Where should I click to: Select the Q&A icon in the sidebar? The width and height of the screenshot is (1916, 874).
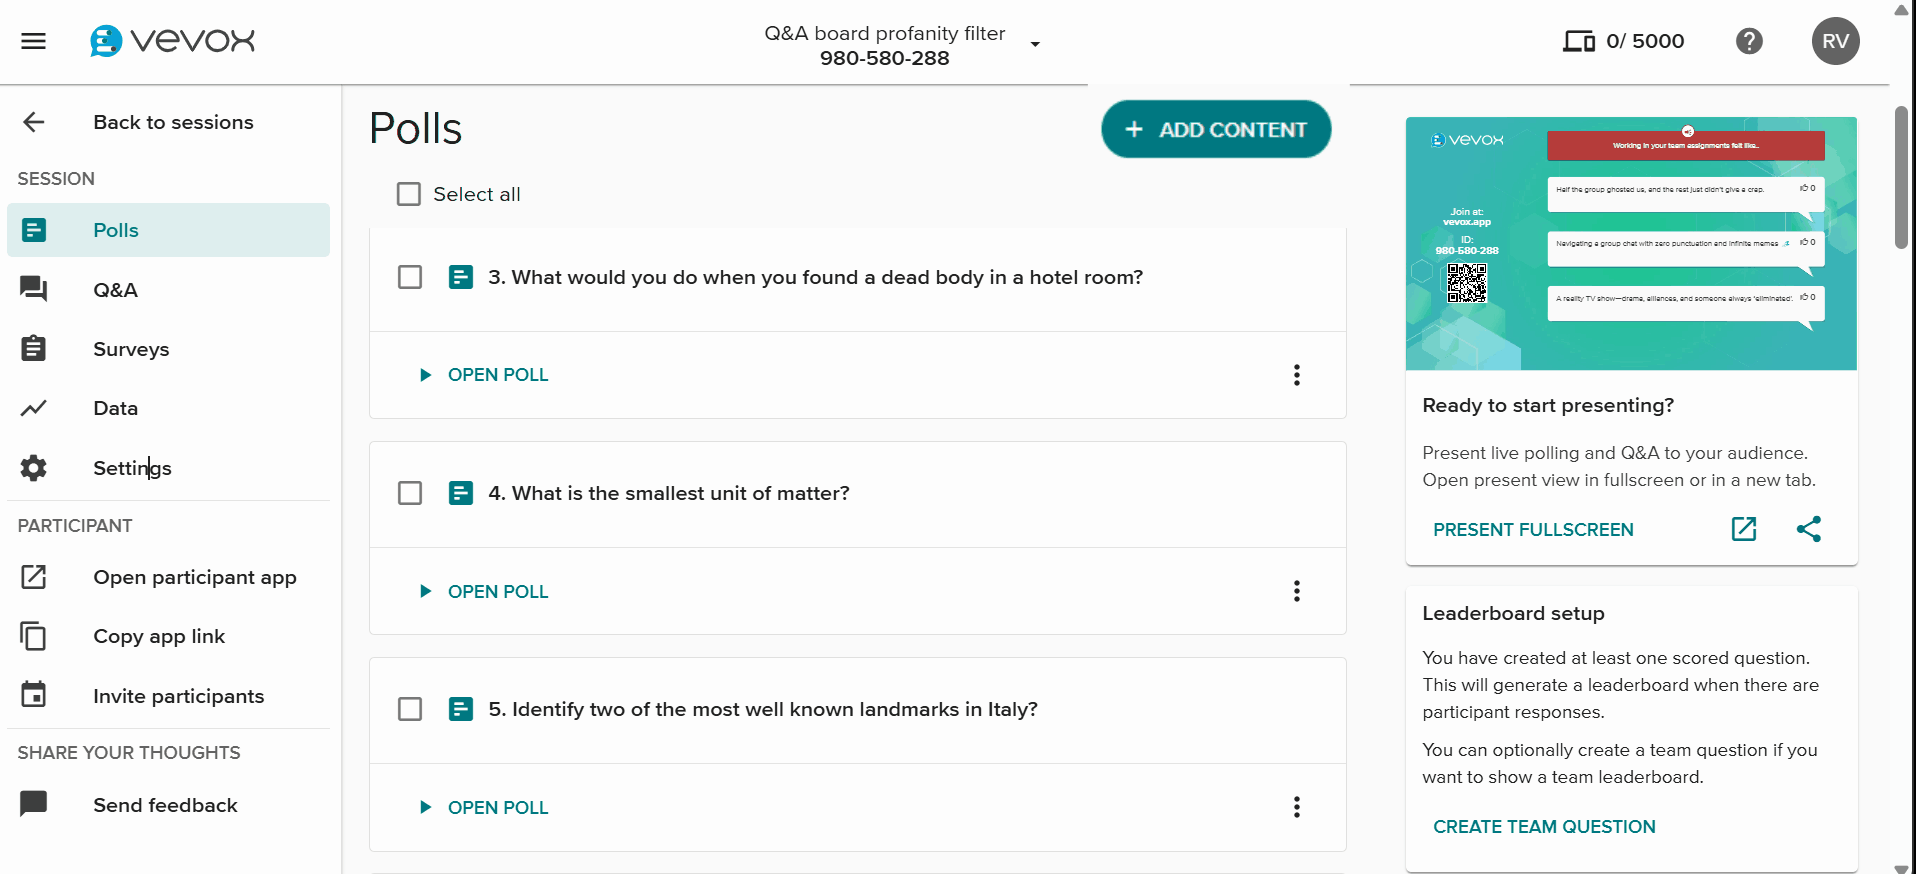pyautogui.click(x=33, y=289)
